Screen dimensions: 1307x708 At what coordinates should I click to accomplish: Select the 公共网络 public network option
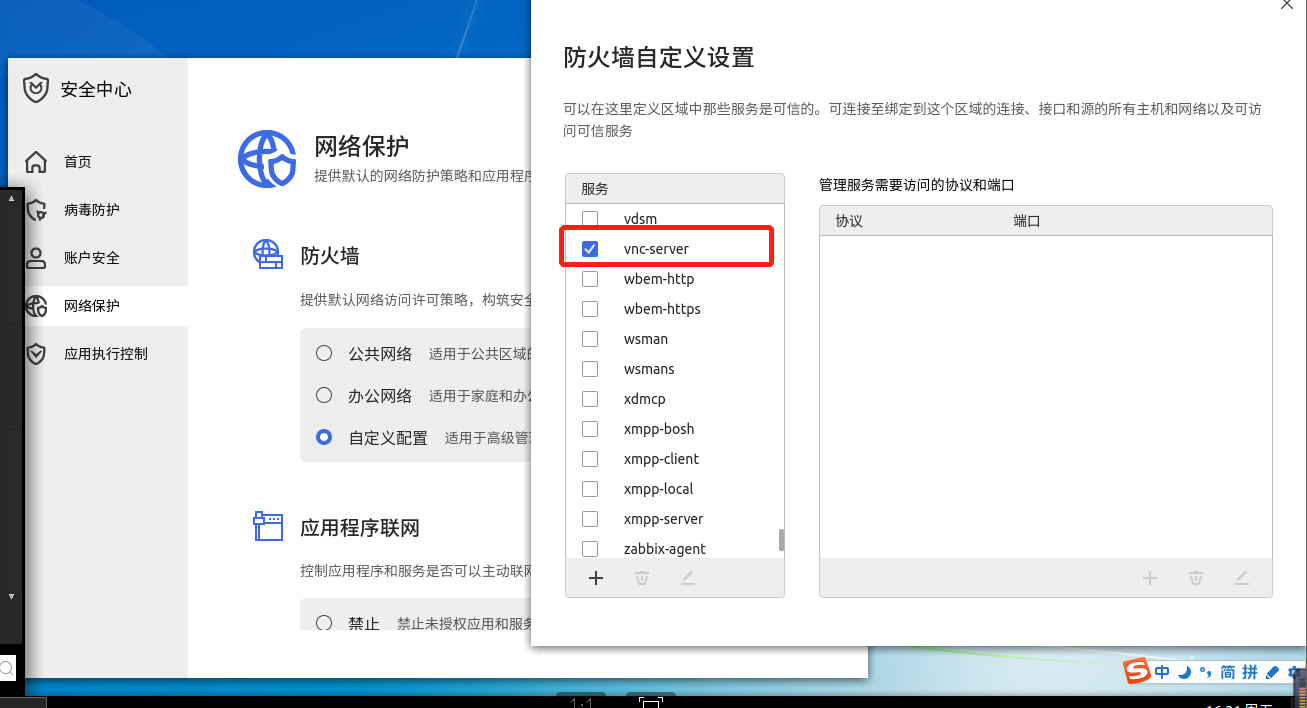click(x=324, y=353)
